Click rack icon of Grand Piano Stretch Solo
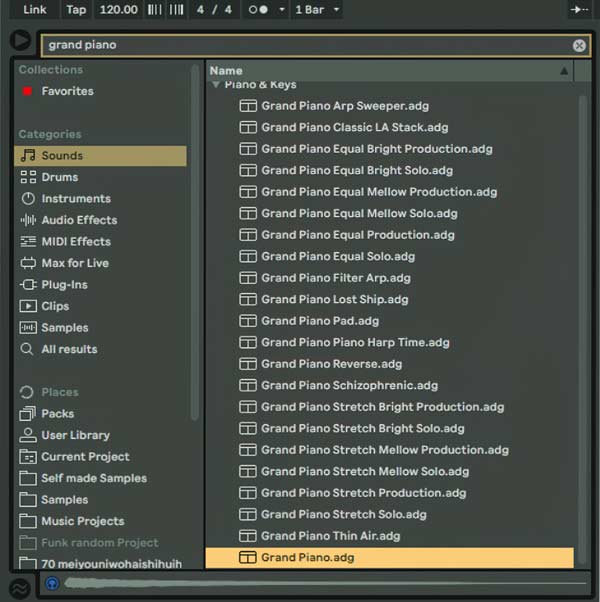This screenshot has width=600, height=602. click(248, 514)
